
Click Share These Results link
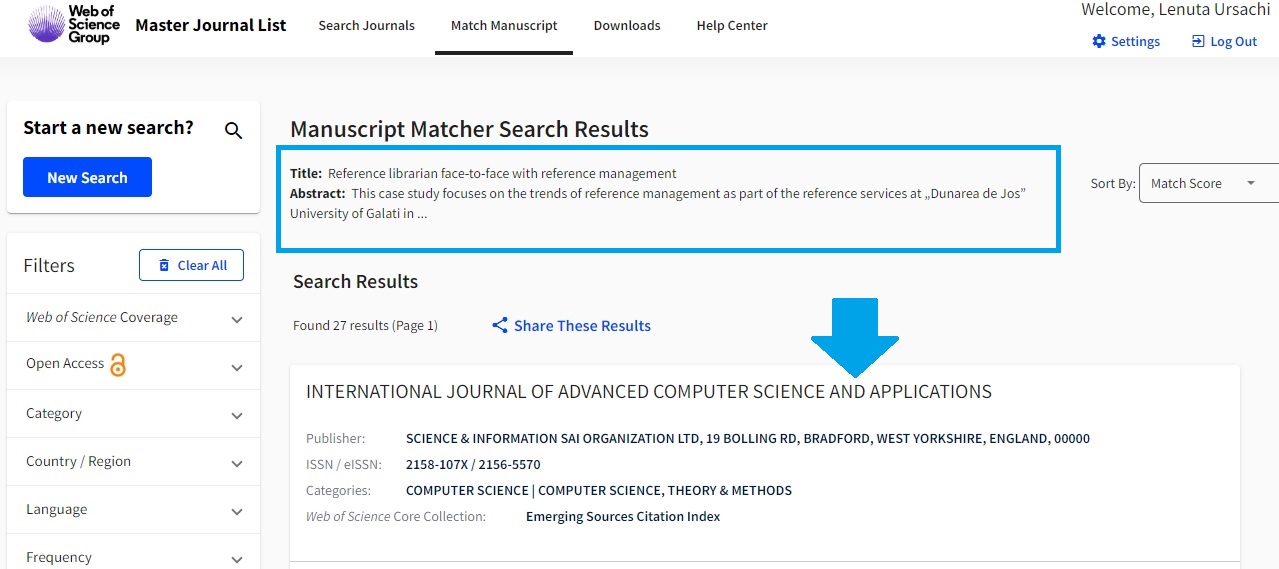pos(582,325)
